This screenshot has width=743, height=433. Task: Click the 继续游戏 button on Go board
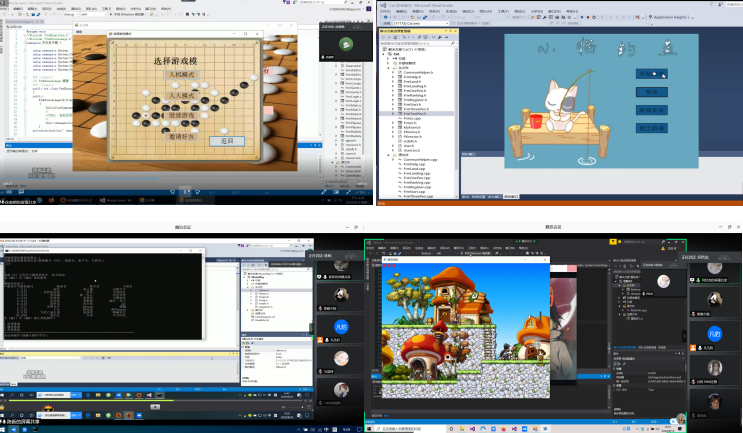pyautogui.click(x=181, y=115)
